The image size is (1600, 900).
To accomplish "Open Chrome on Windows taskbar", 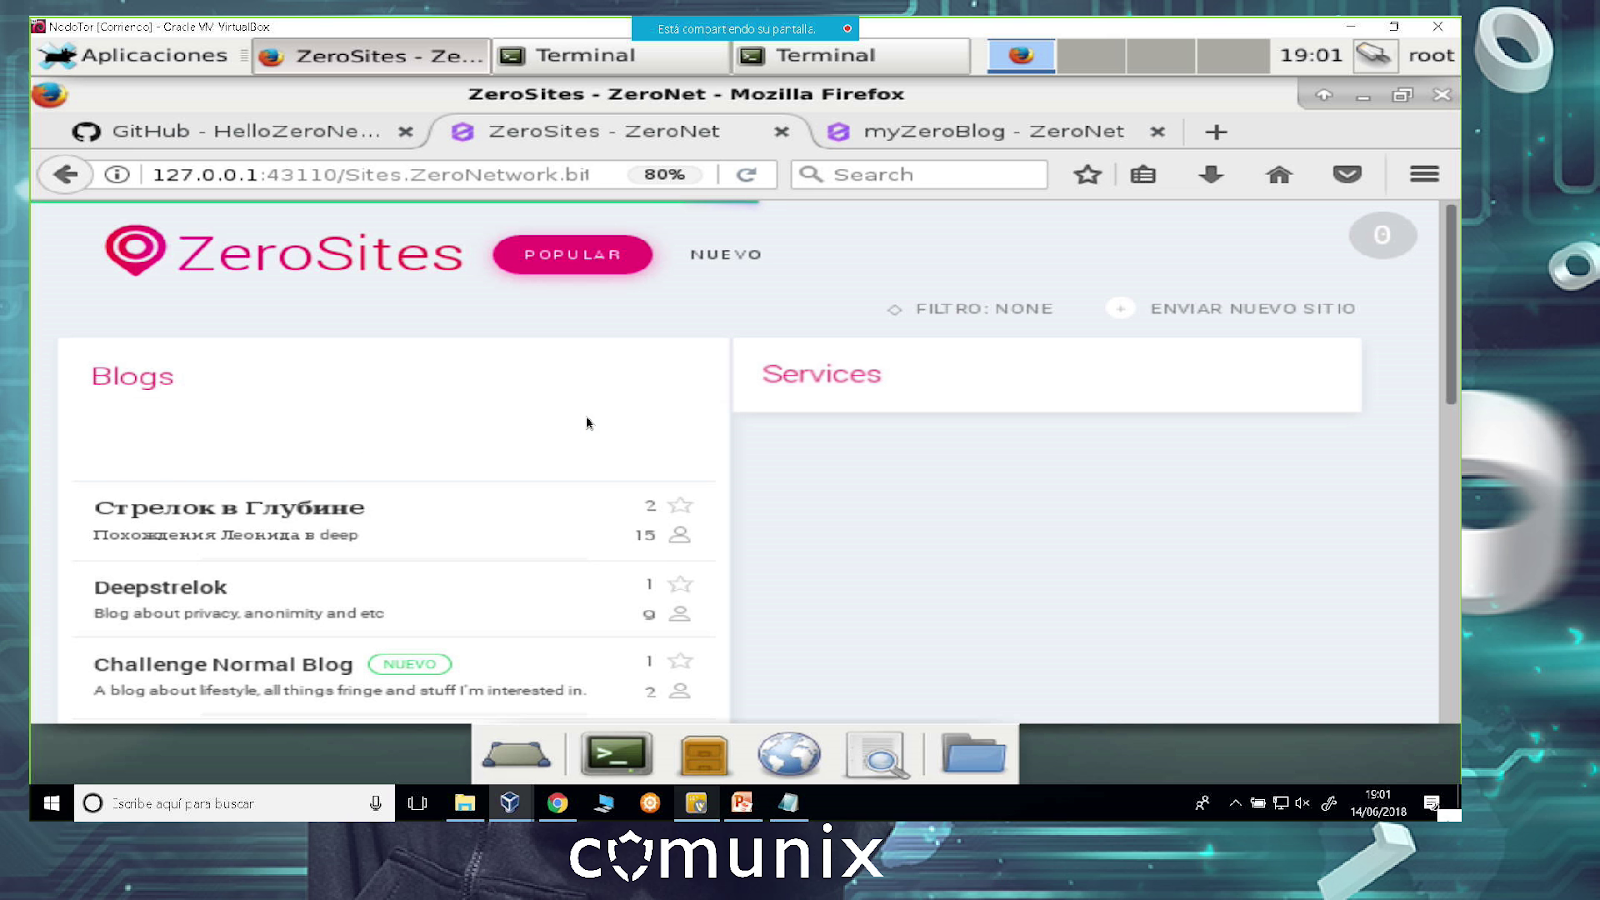I will [557, 803].
